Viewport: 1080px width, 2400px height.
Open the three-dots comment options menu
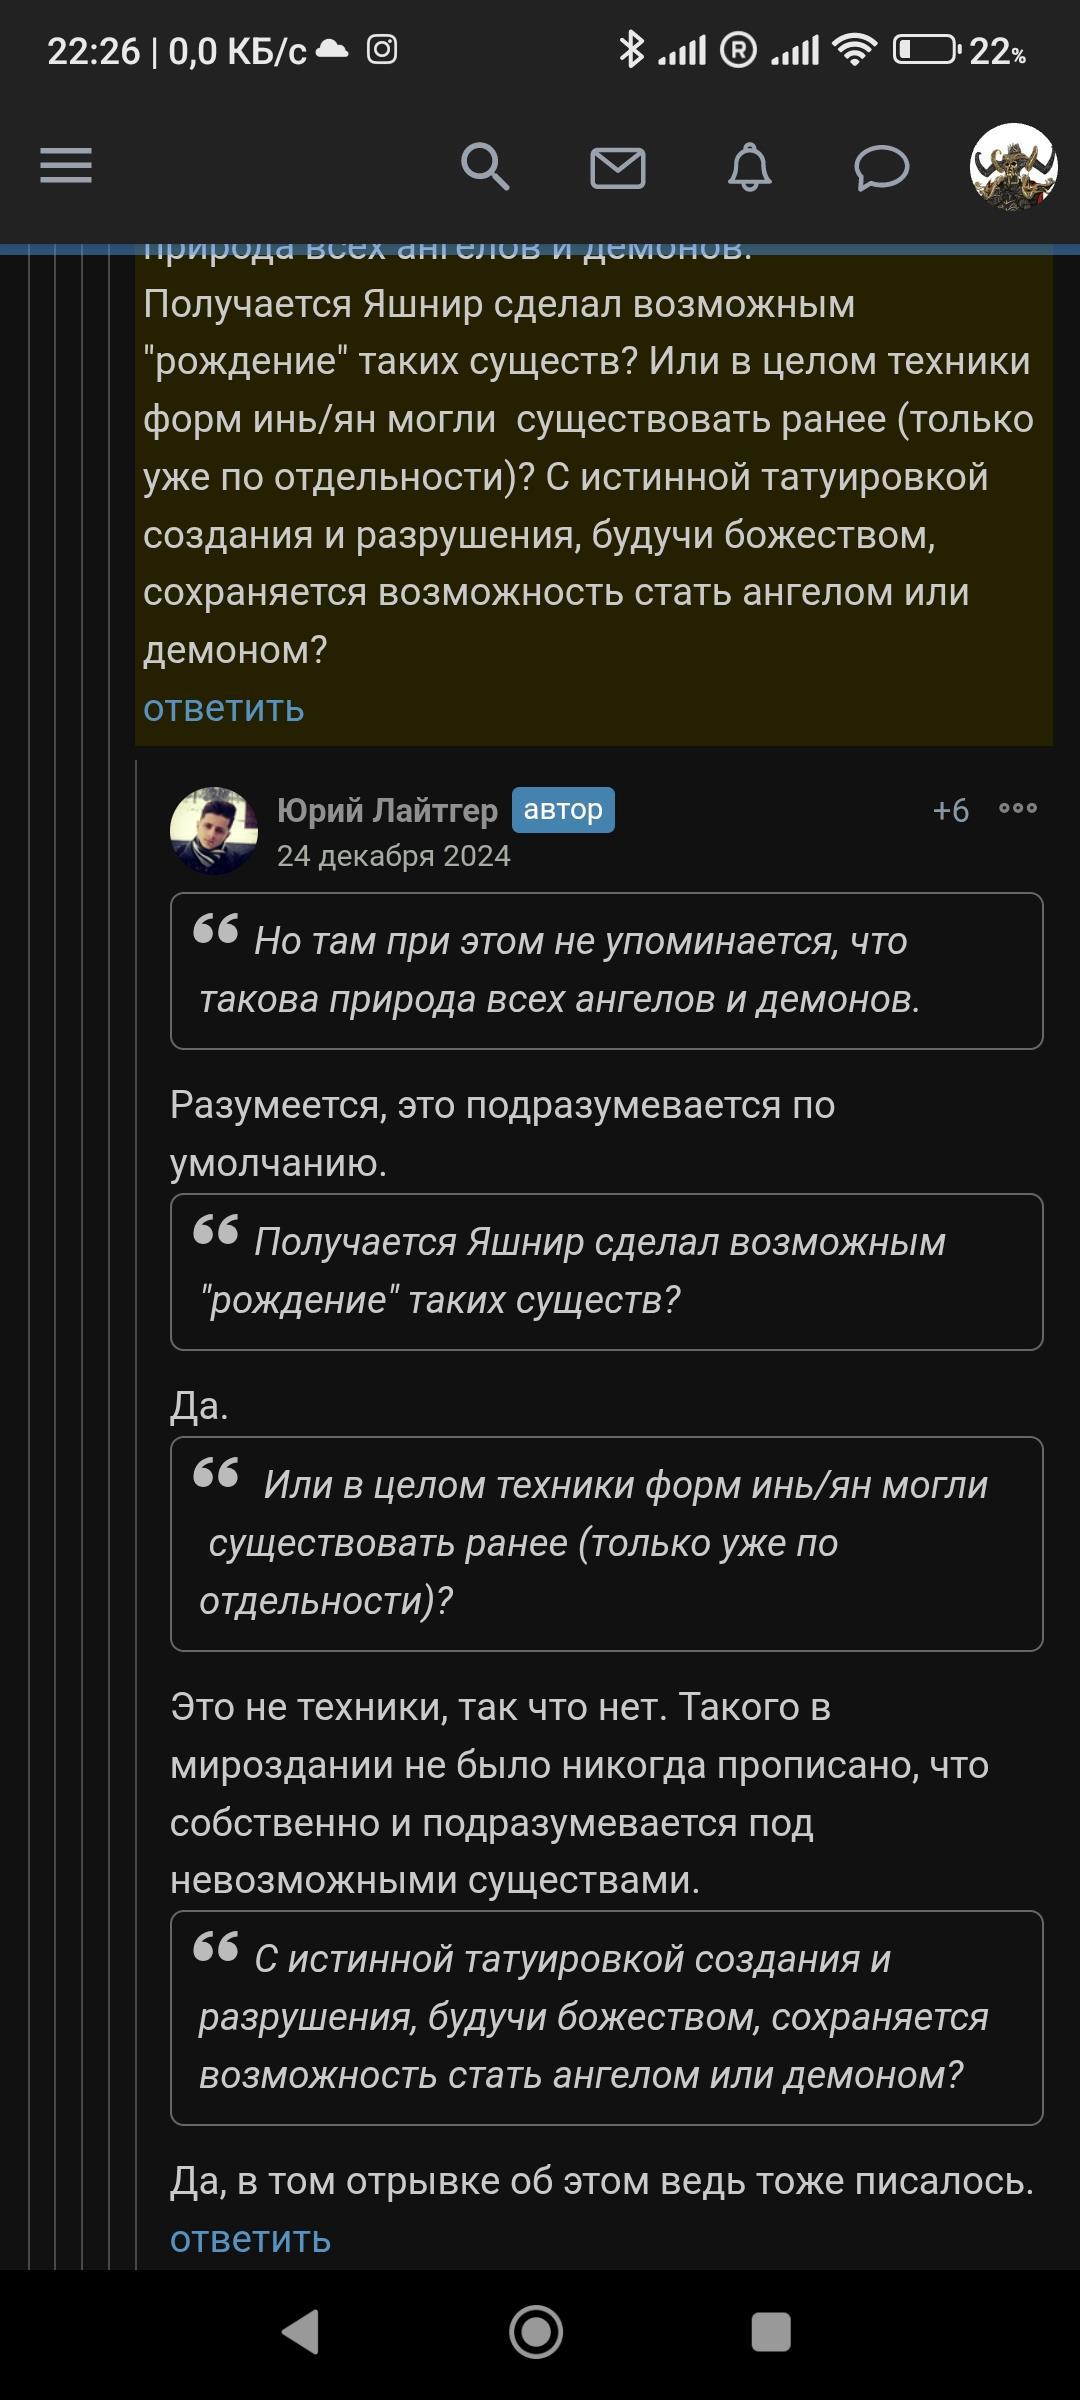click(1018, 808)
